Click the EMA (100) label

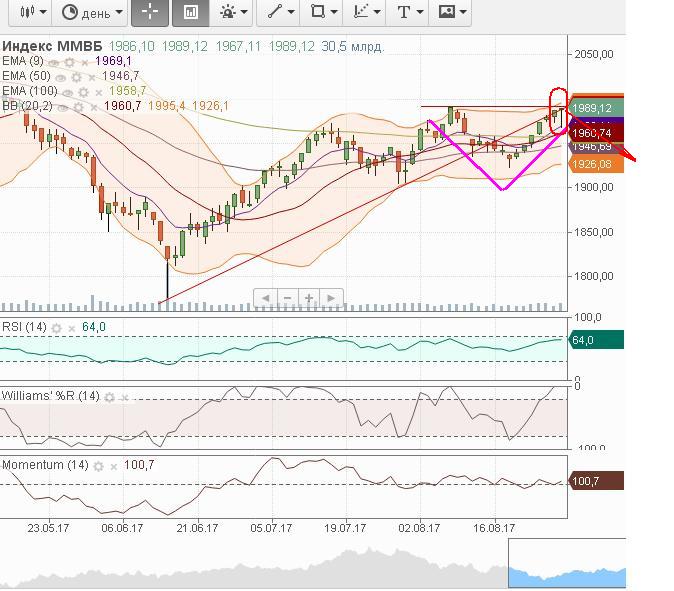(30, 91)
